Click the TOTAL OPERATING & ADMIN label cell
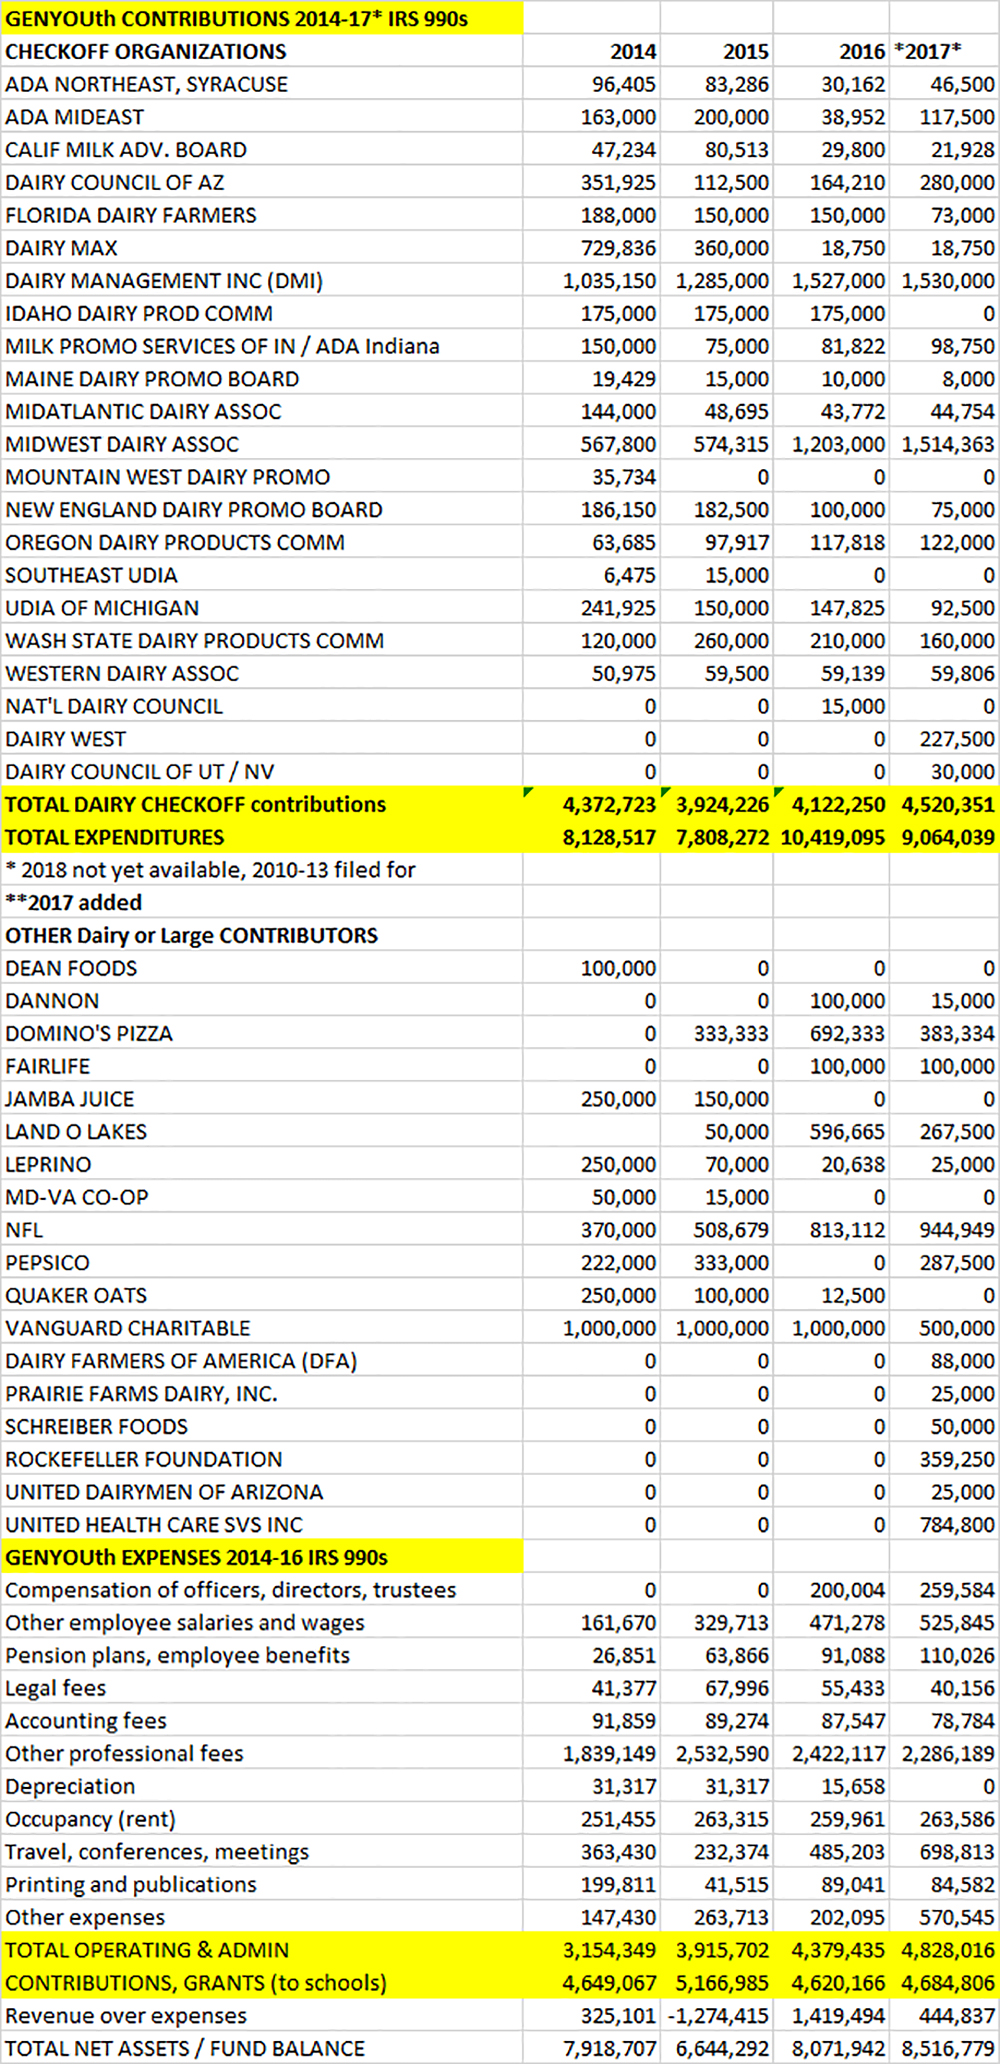The width and height of the screenshot is (1000, 2064). coord(147,1950)
